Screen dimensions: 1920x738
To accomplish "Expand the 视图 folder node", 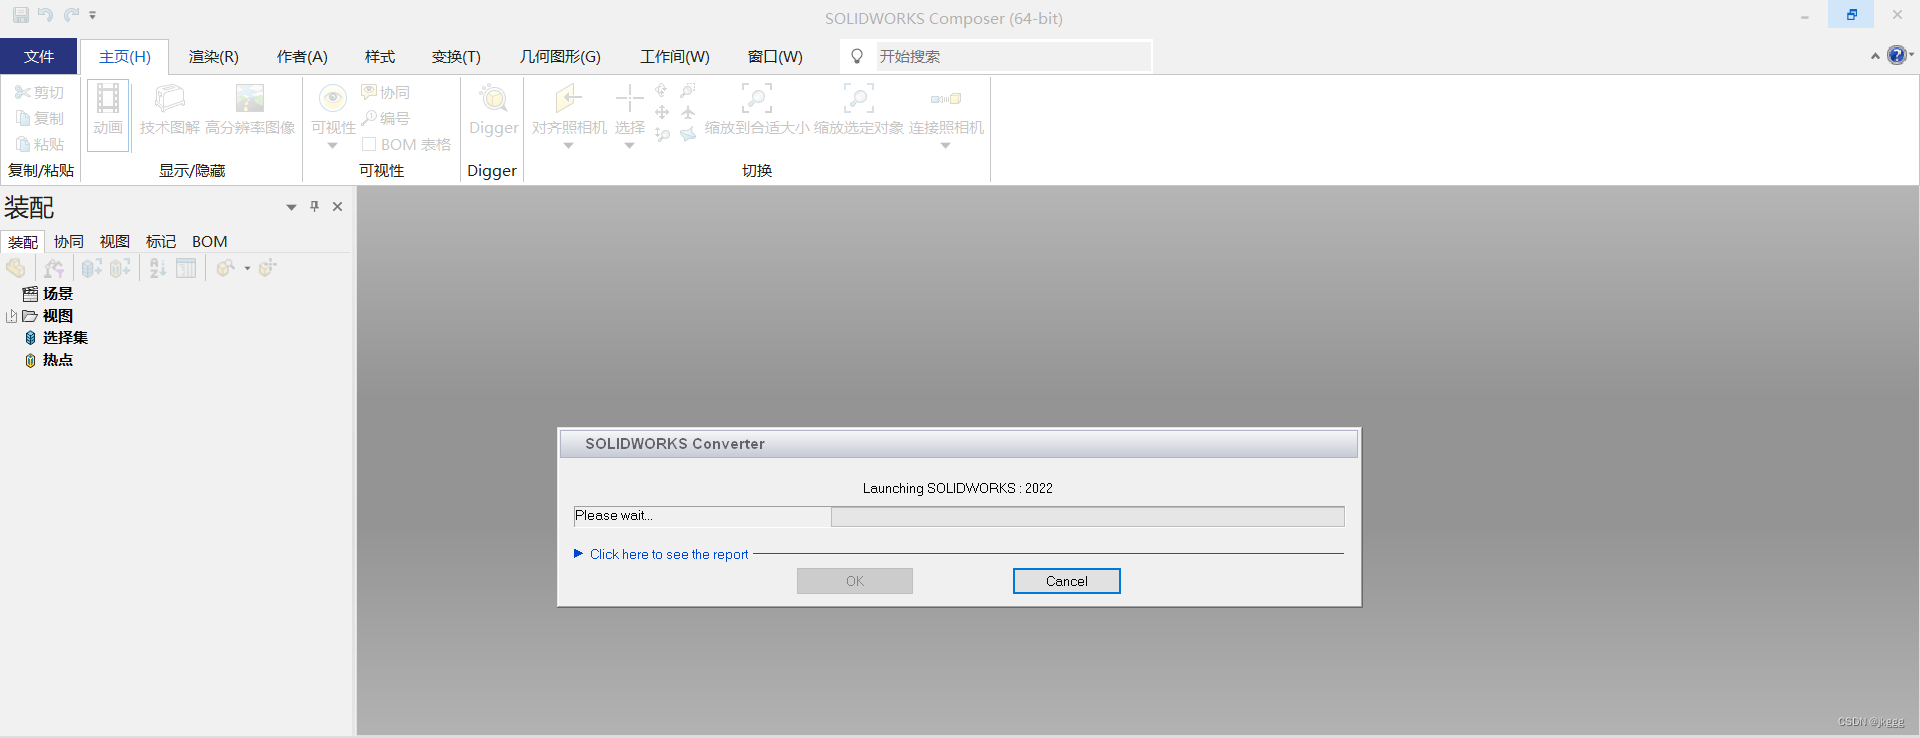I will click(x=12, y=316).
